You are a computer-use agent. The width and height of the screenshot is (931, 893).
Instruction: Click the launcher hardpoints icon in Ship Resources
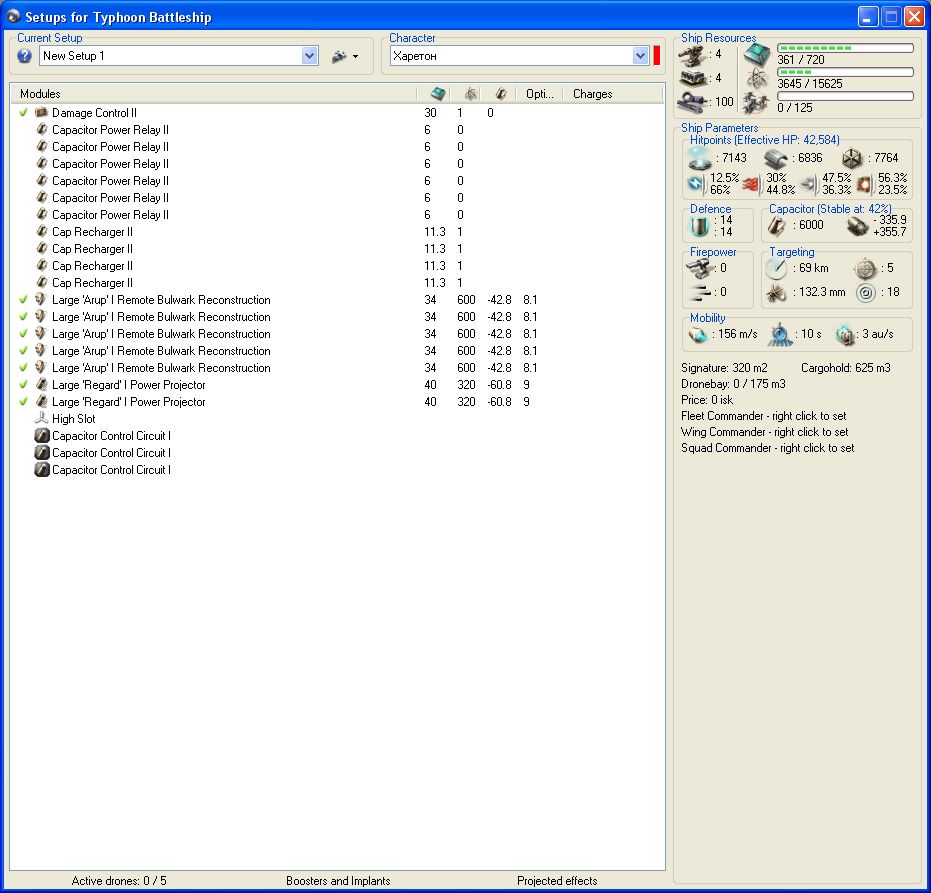point(692,78)
